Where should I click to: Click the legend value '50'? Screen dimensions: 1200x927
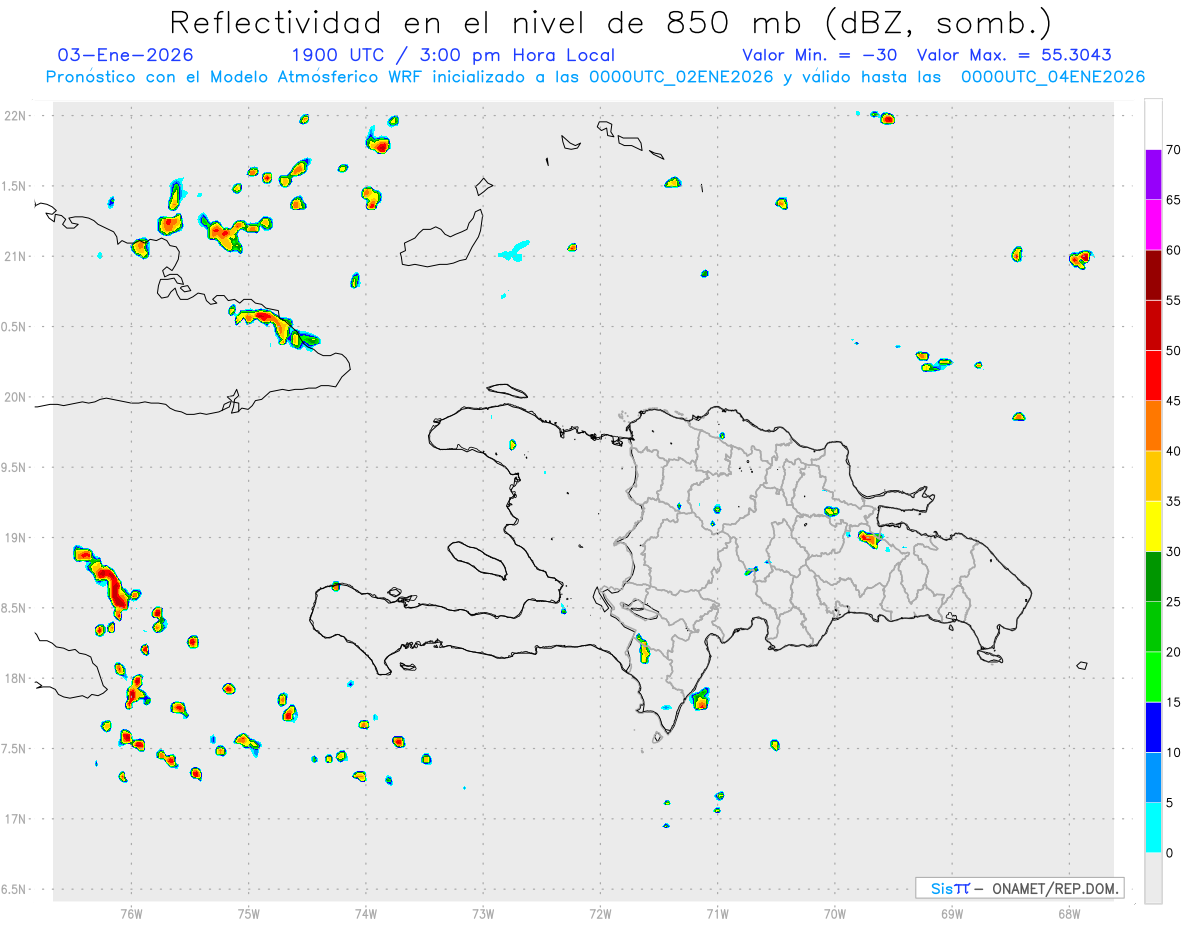pyautogui.click(x=1173, y=351)
